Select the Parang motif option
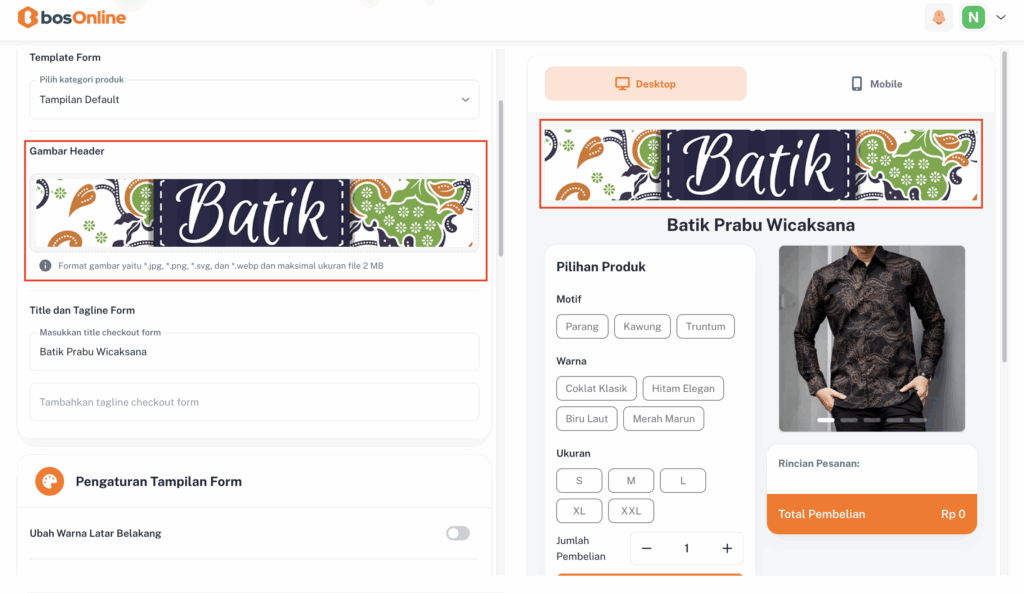Screen dimensions: 1024x593 [x=582, y=327]
